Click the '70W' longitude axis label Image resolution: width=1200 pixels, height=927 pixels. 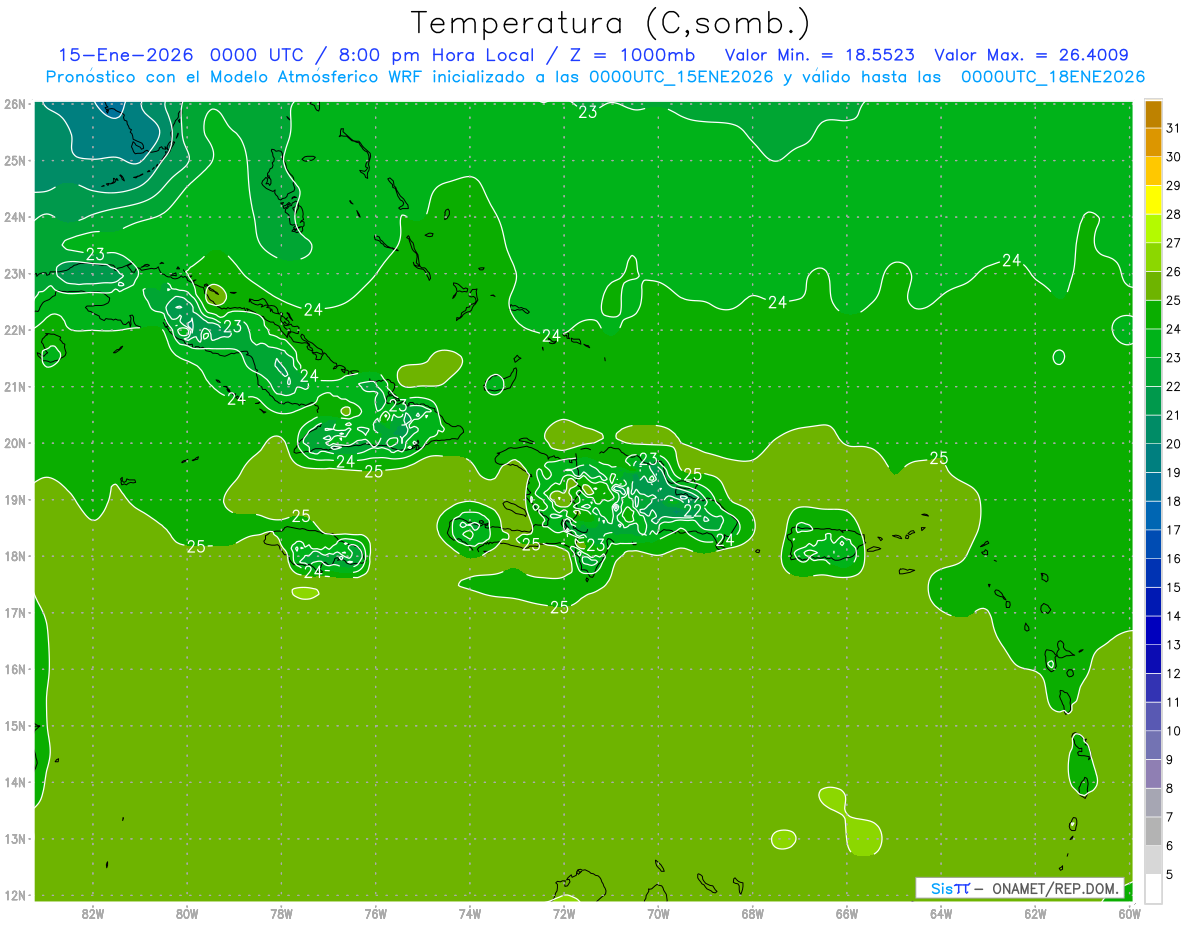pos(658,913)
